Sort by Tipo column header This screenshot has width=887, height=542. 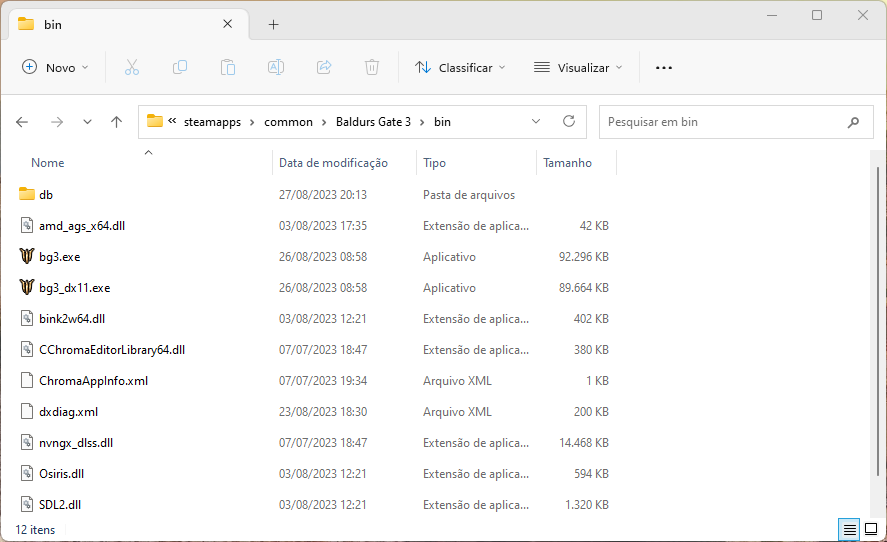point(434,163)
